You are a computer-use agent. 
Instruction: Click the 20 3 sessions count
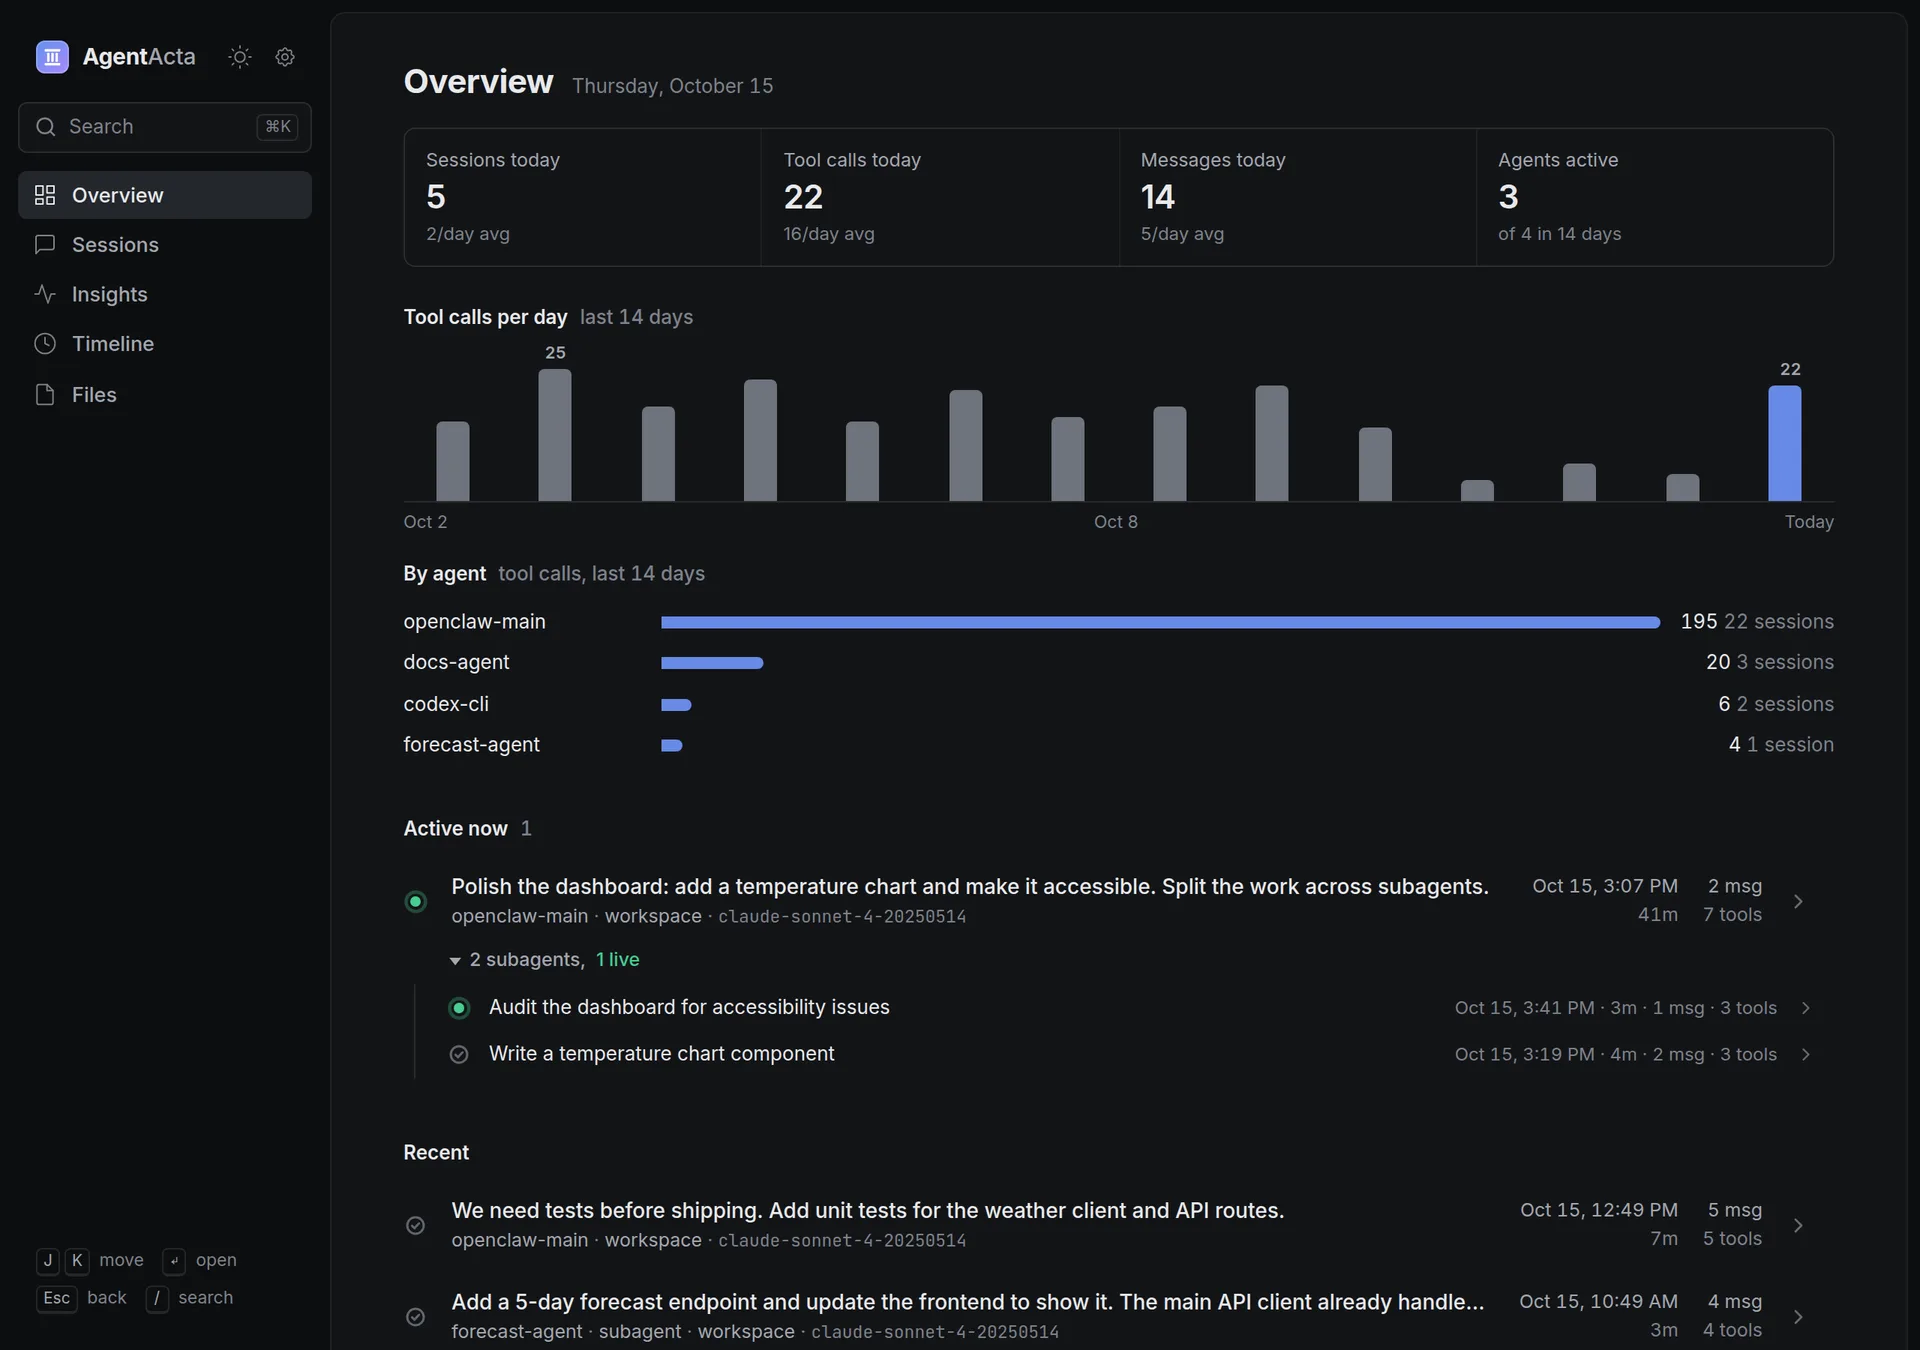coord(1770,662)
